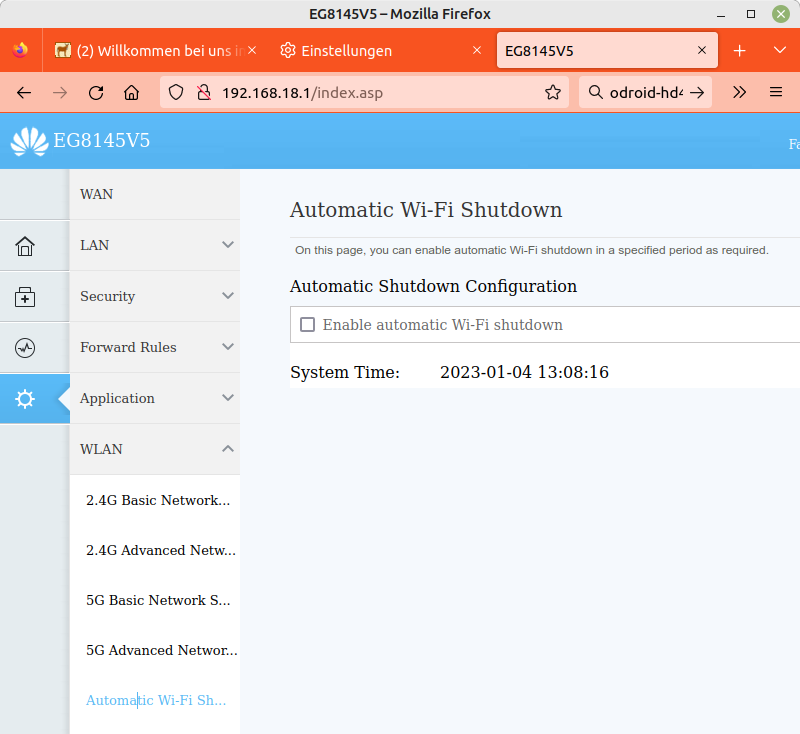Collapse the WLAN menu section
This screenshot has width=800, height=734.
154,449
